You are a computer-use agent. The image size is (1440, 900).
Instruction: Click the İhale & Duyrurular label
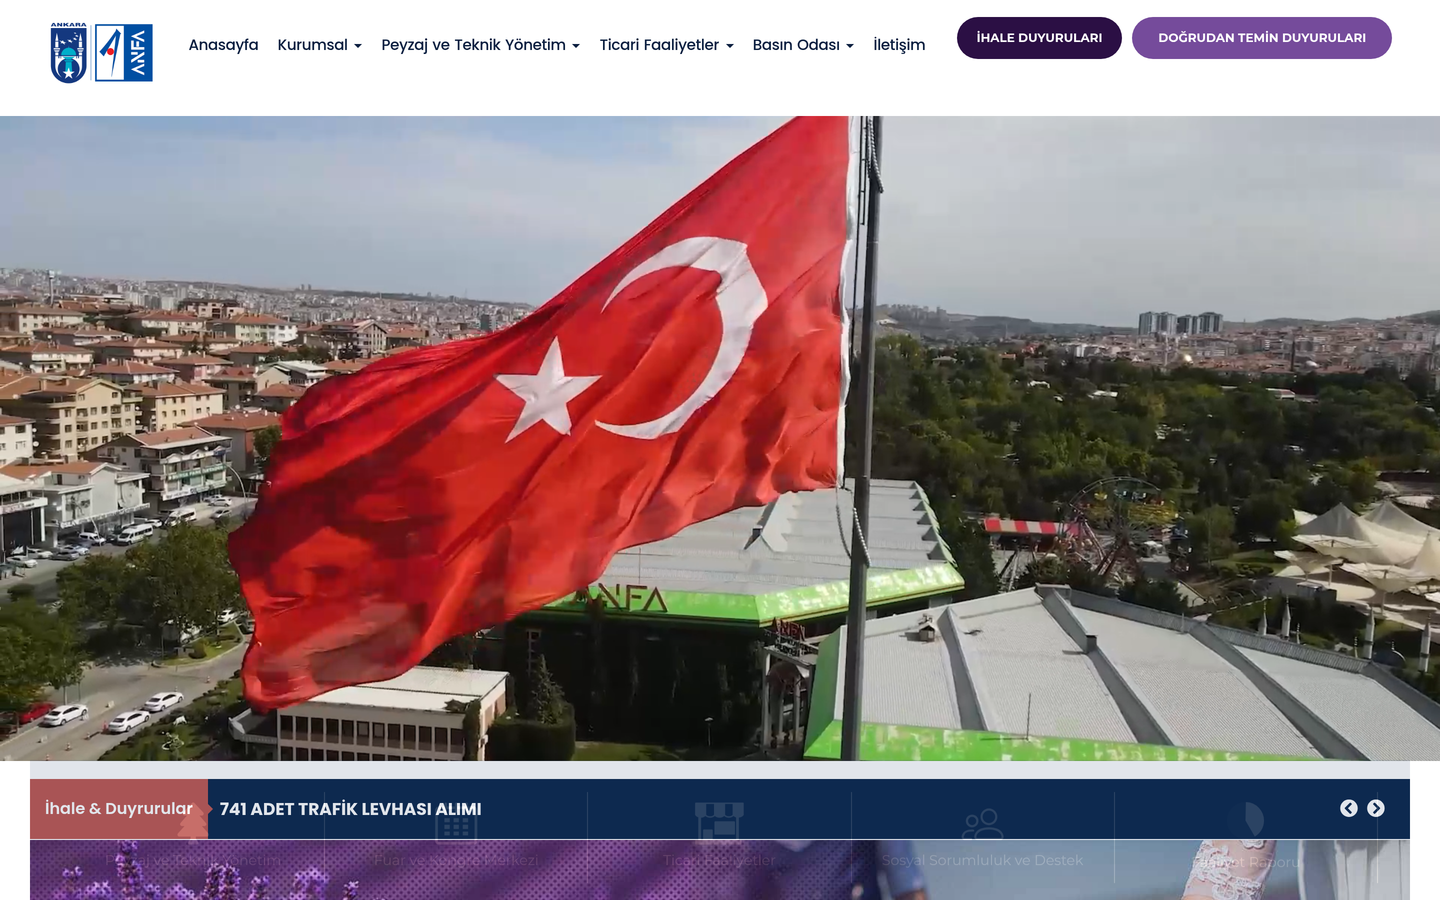119,809
